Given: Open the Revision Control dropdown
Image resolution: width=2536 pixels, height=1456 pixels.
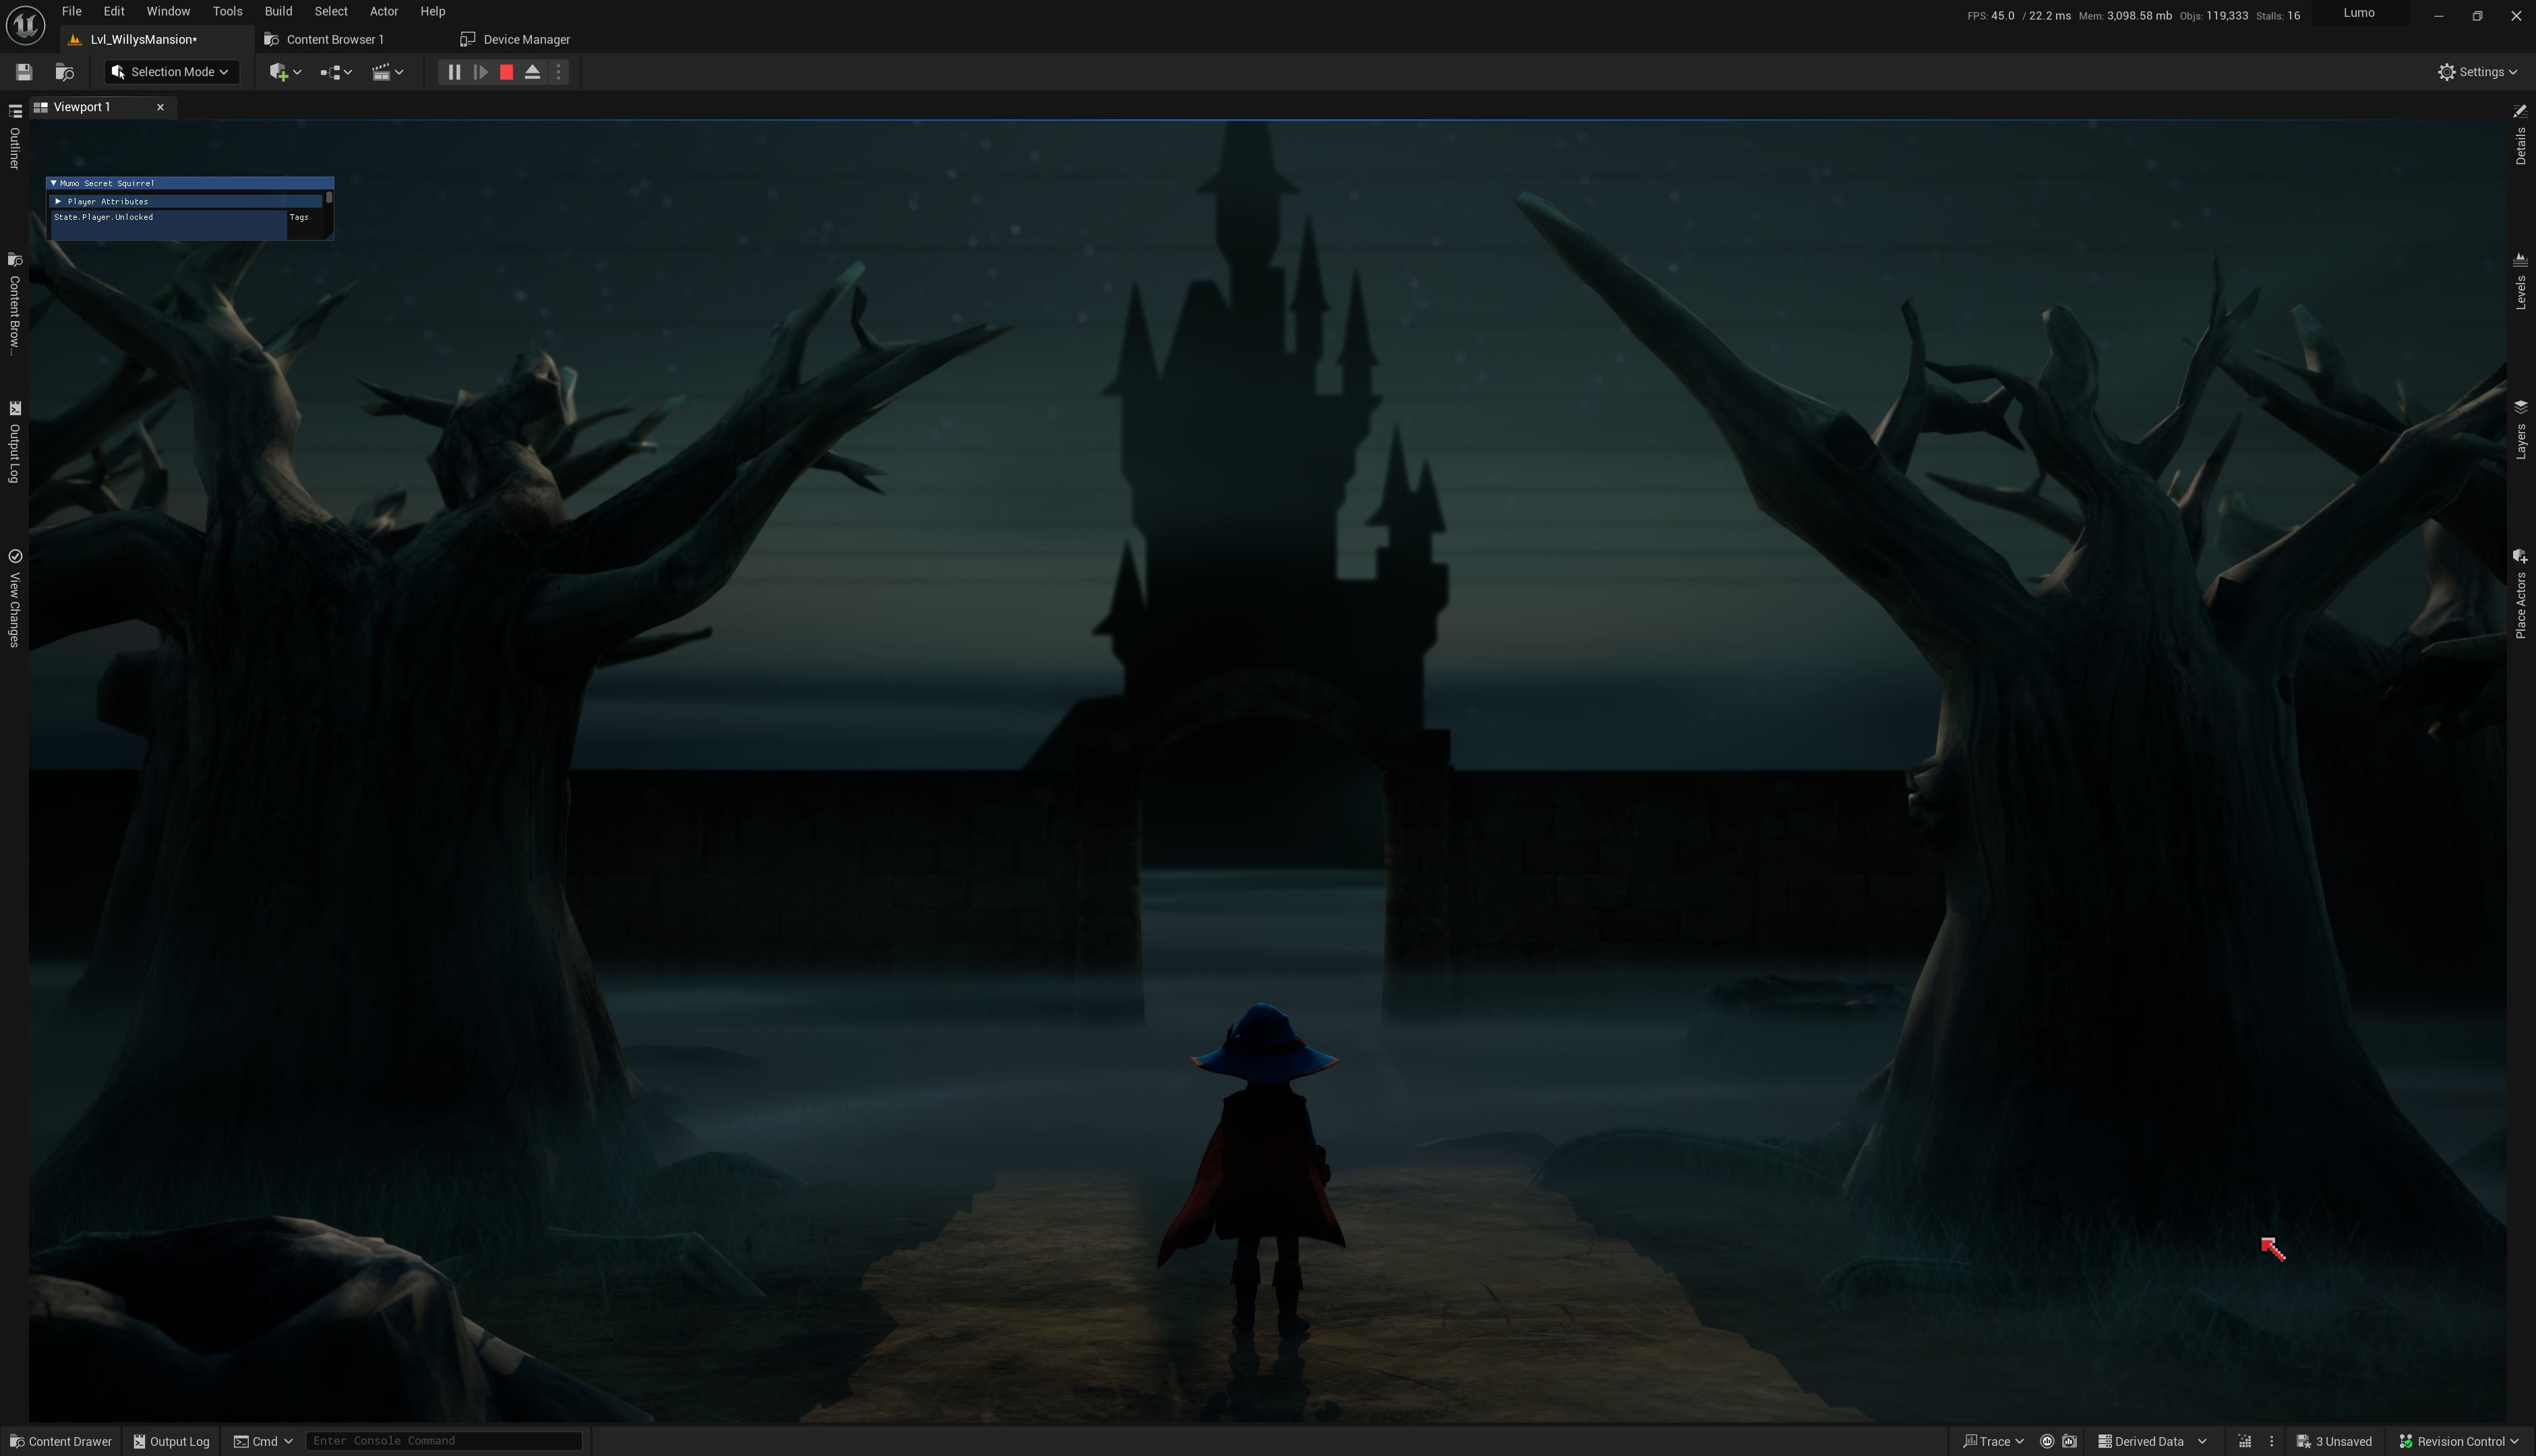Looking at the screenshot, I should tap(2459, 1441).
